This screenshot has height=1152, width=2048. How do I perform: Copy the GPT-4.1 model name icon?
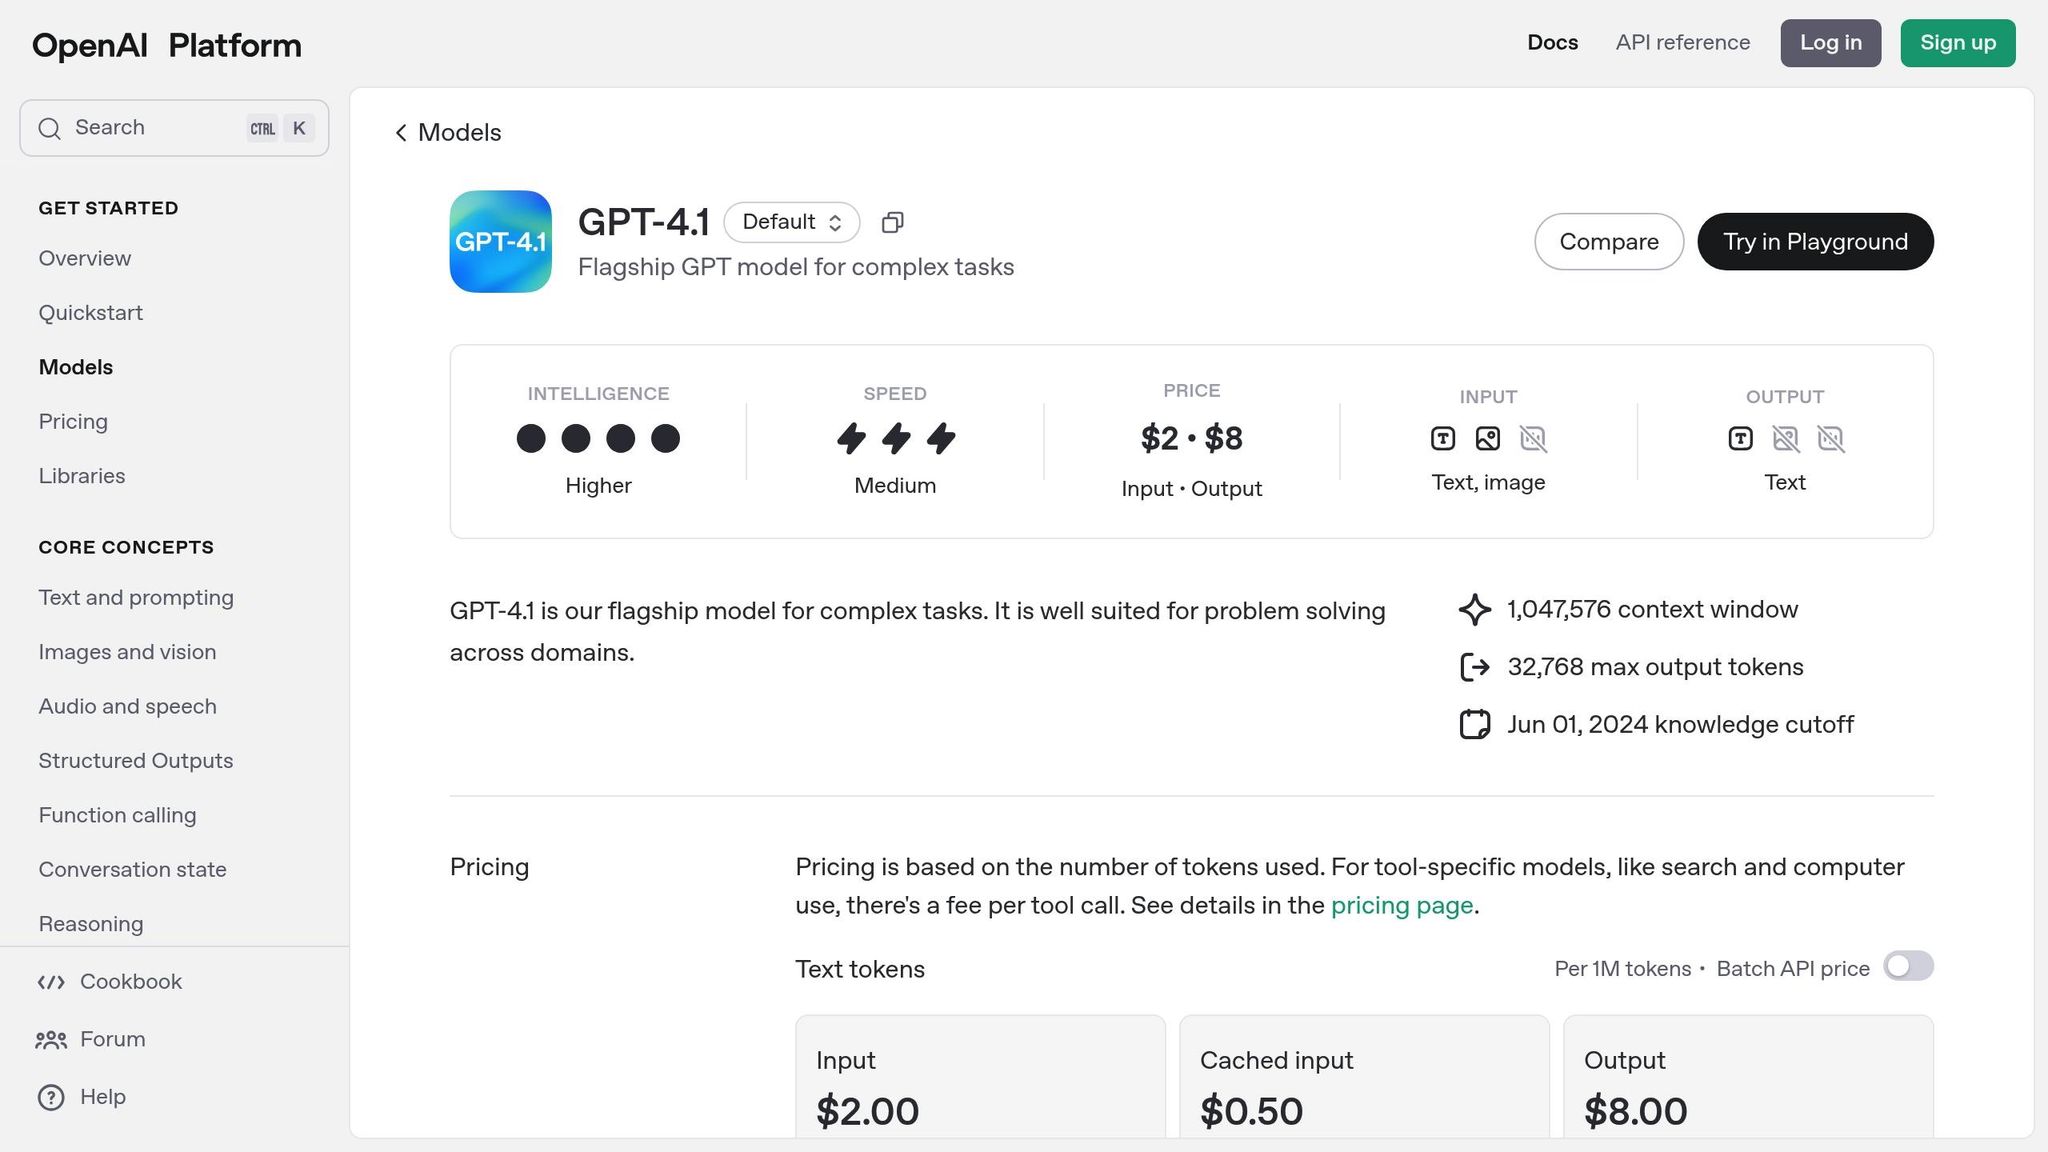892,222
